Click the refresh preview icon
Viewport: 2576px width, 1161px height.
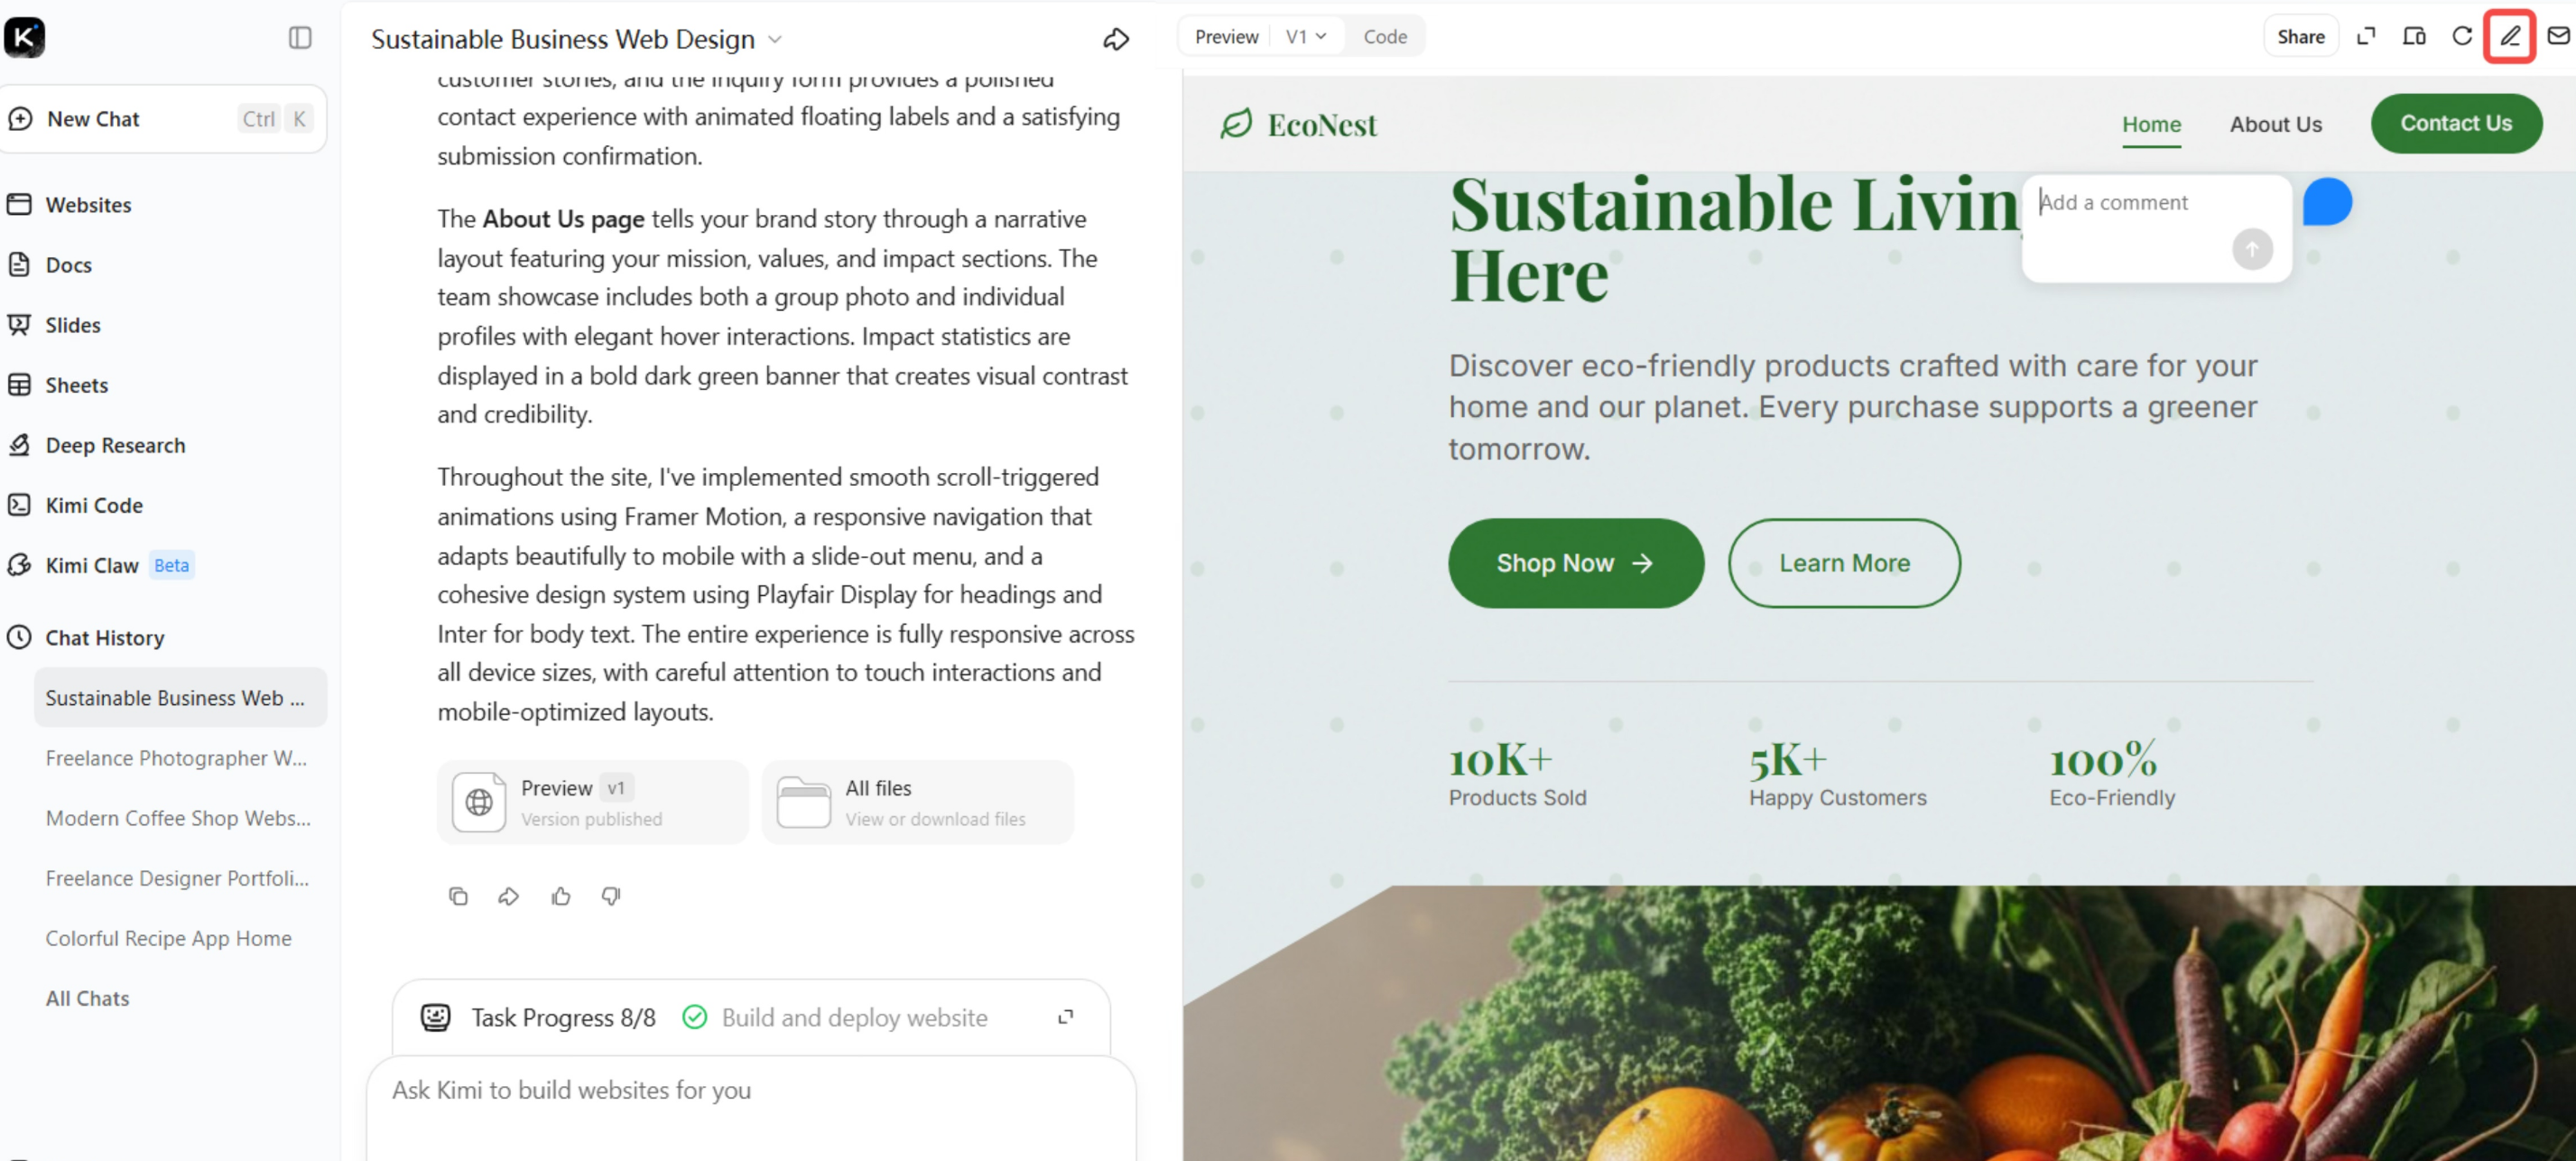[2462, 37]
